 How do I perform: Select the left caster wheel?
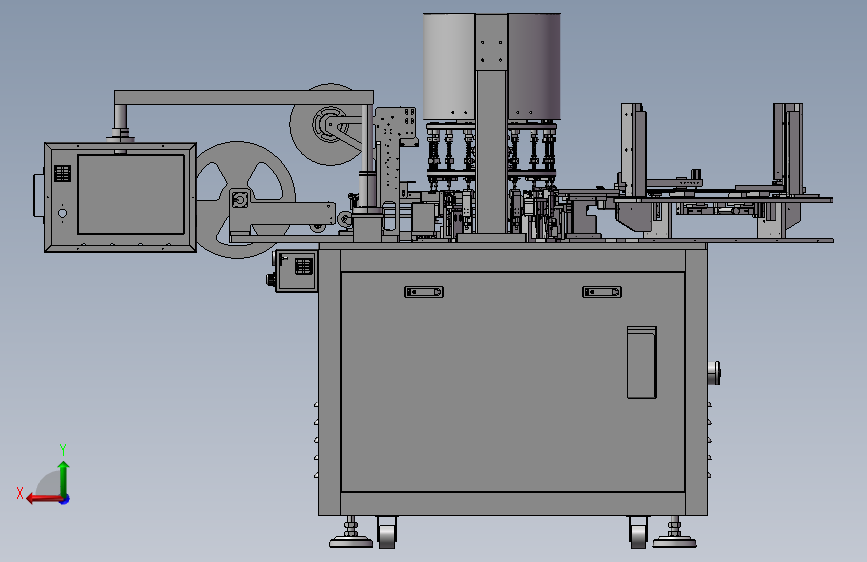pyautogui.click(x=387, y=532)
